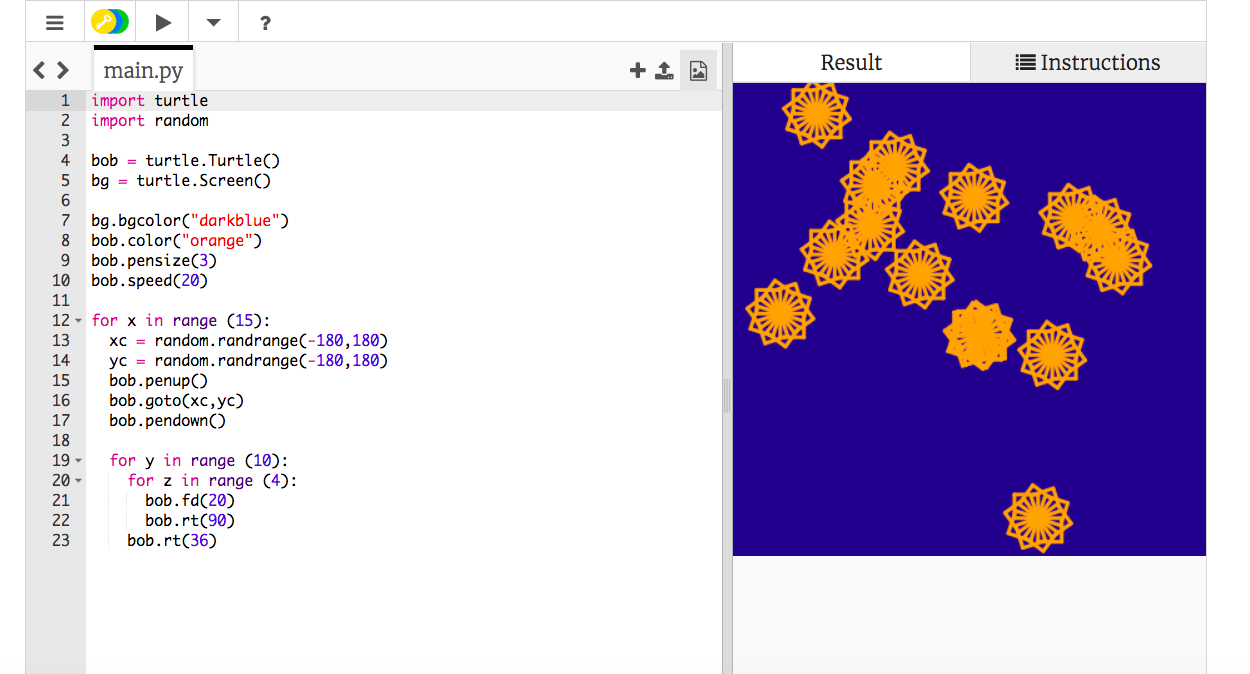
Task: Open help with the question mark icon
Action: pos(265,23)
